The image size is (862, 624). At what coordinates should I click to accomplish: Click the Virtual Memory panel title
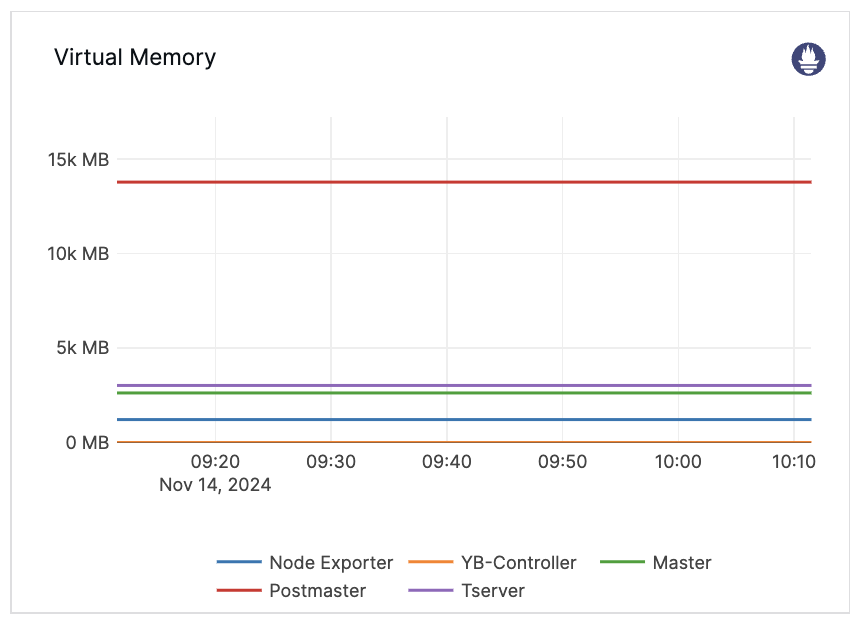[135, 57]
